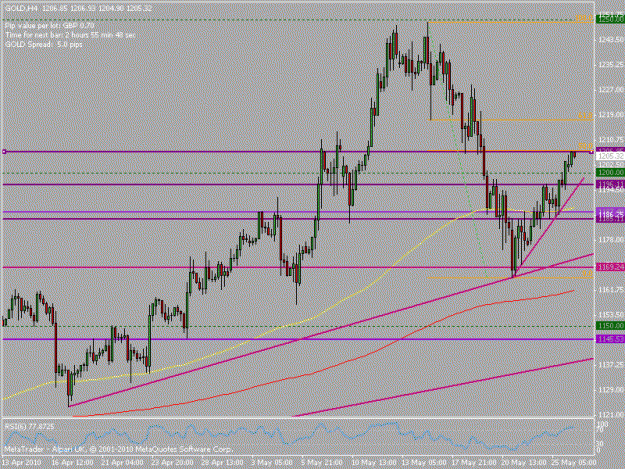Click the 10 May 13:00 time axis label

click(374, 463)
